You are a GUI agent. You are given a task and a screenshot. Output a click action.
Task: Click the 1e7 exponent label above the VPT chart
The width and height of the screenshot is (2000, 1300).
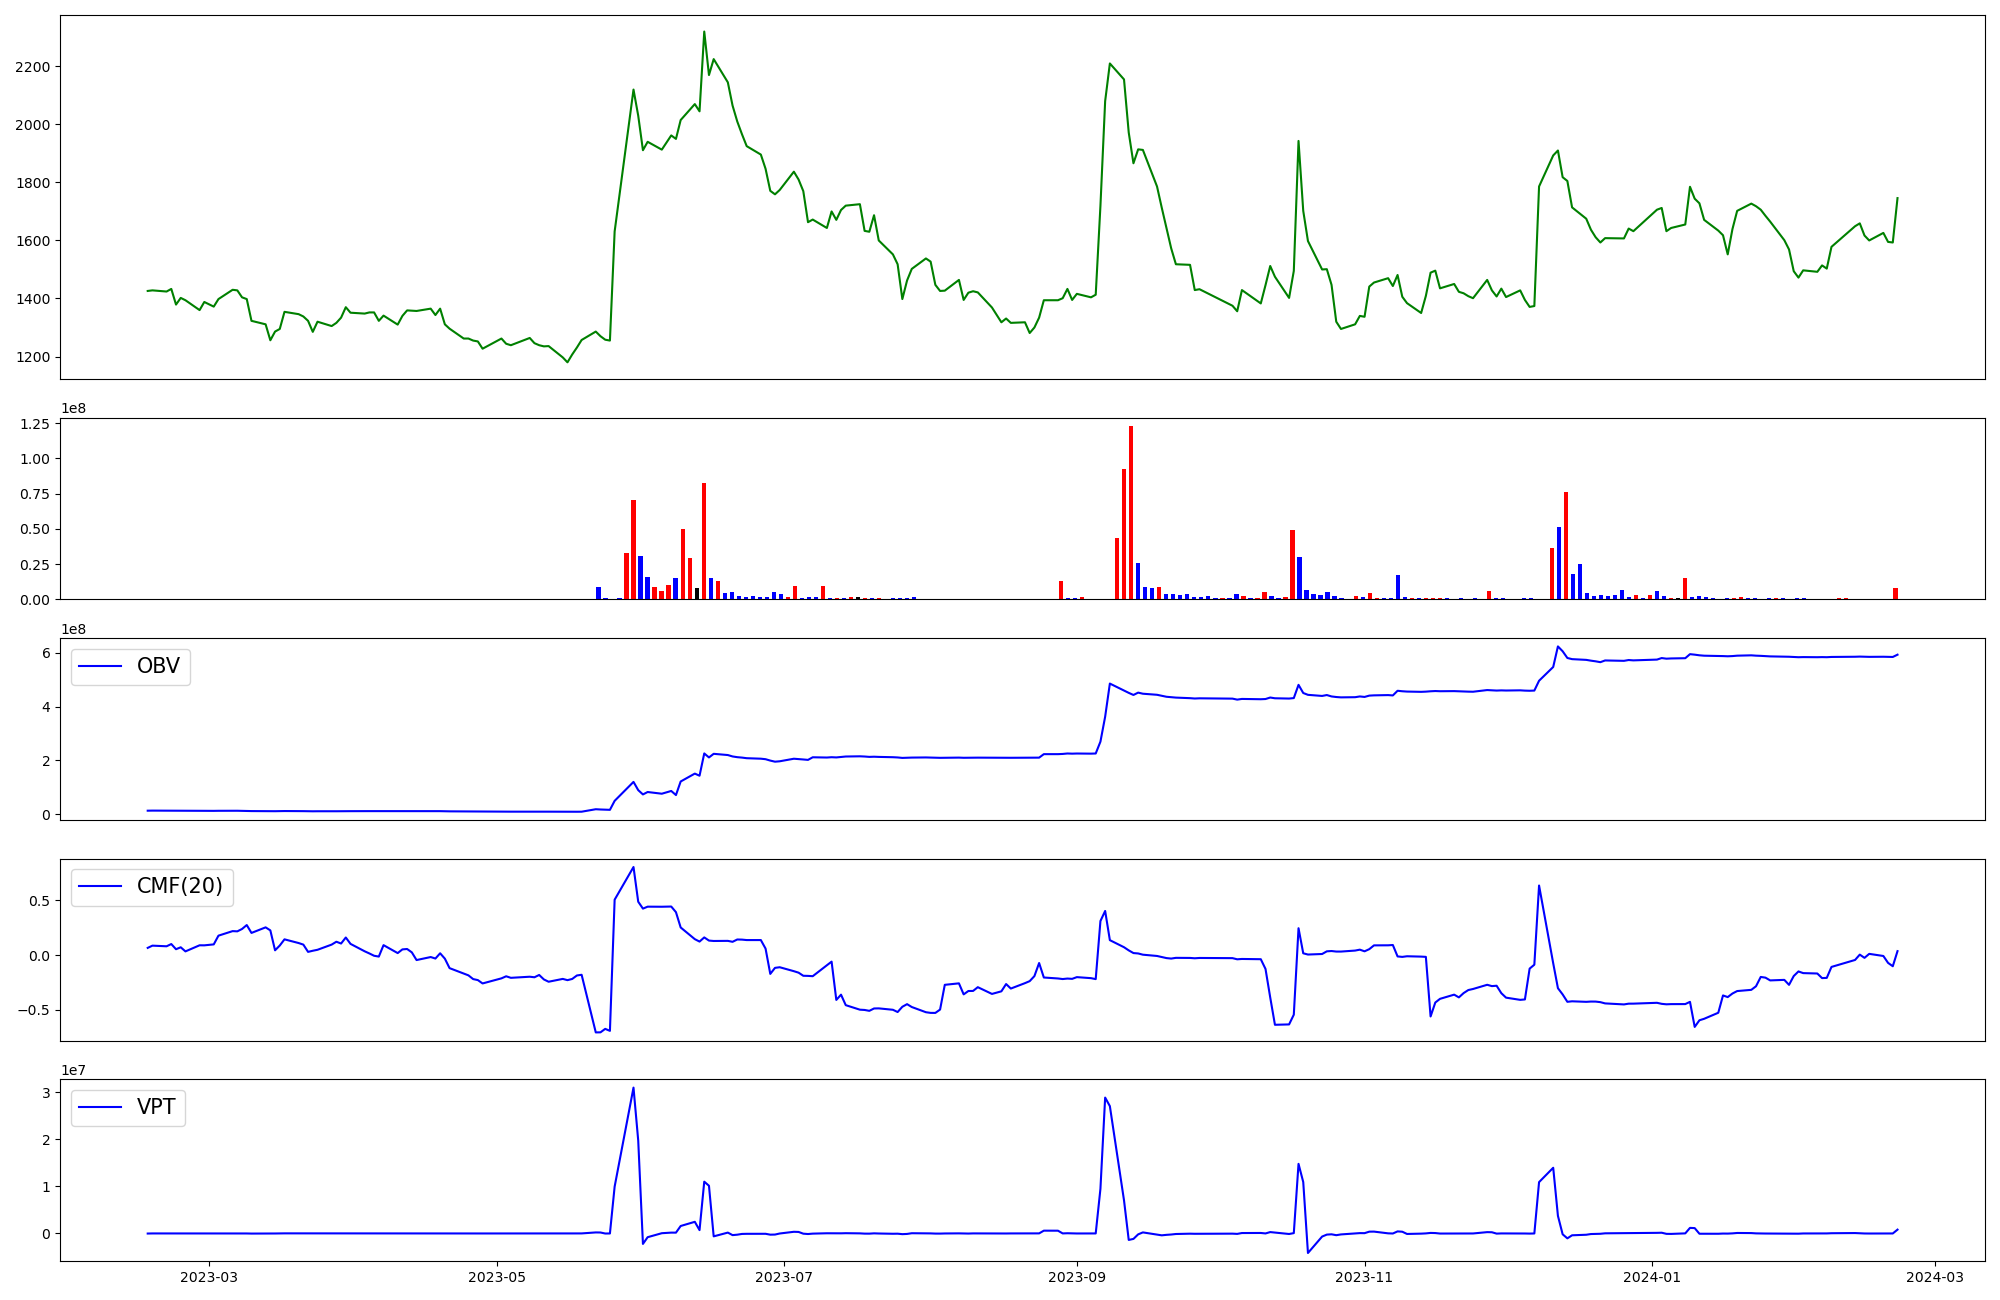[x=74, y=1071]
